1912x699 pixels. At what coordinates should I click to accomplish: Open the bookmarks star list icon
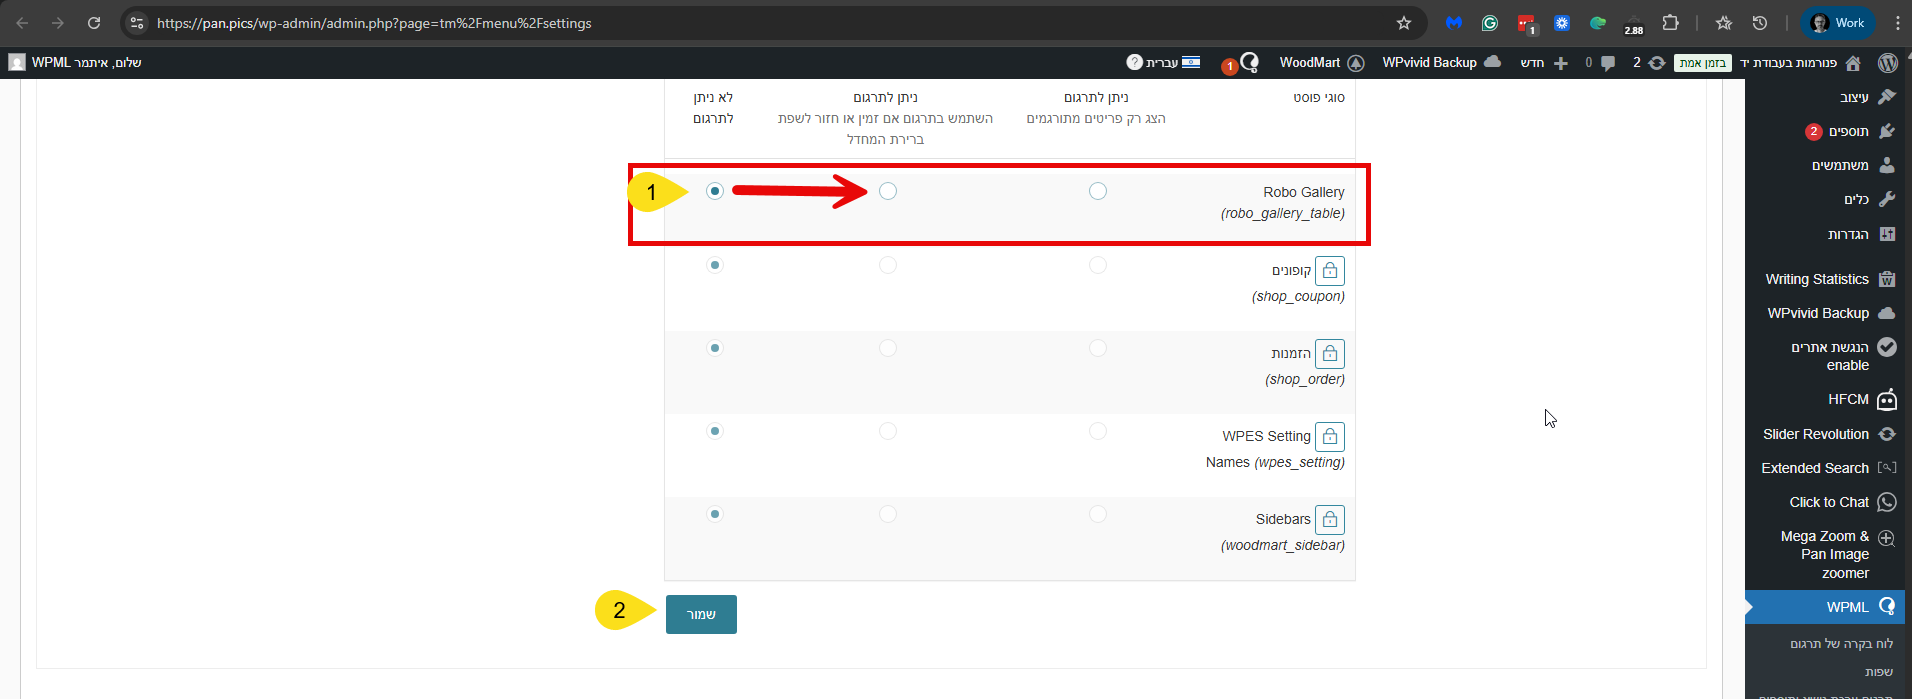click(1724, 23)
